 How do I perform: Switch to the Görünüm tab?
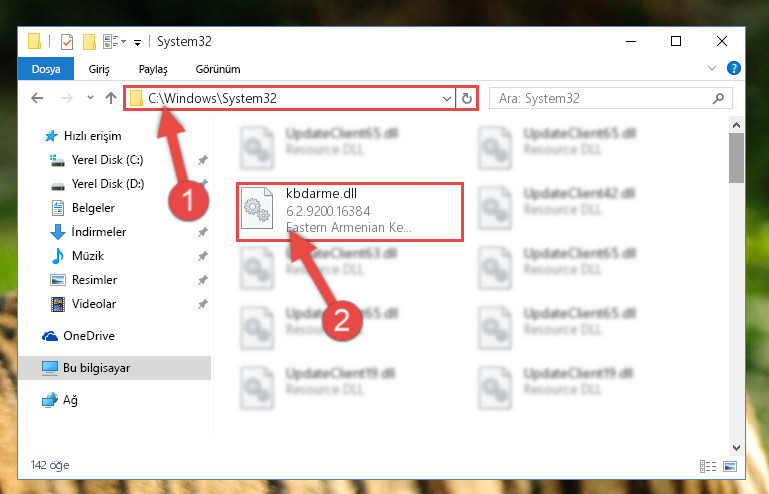(x=218, y=69)
